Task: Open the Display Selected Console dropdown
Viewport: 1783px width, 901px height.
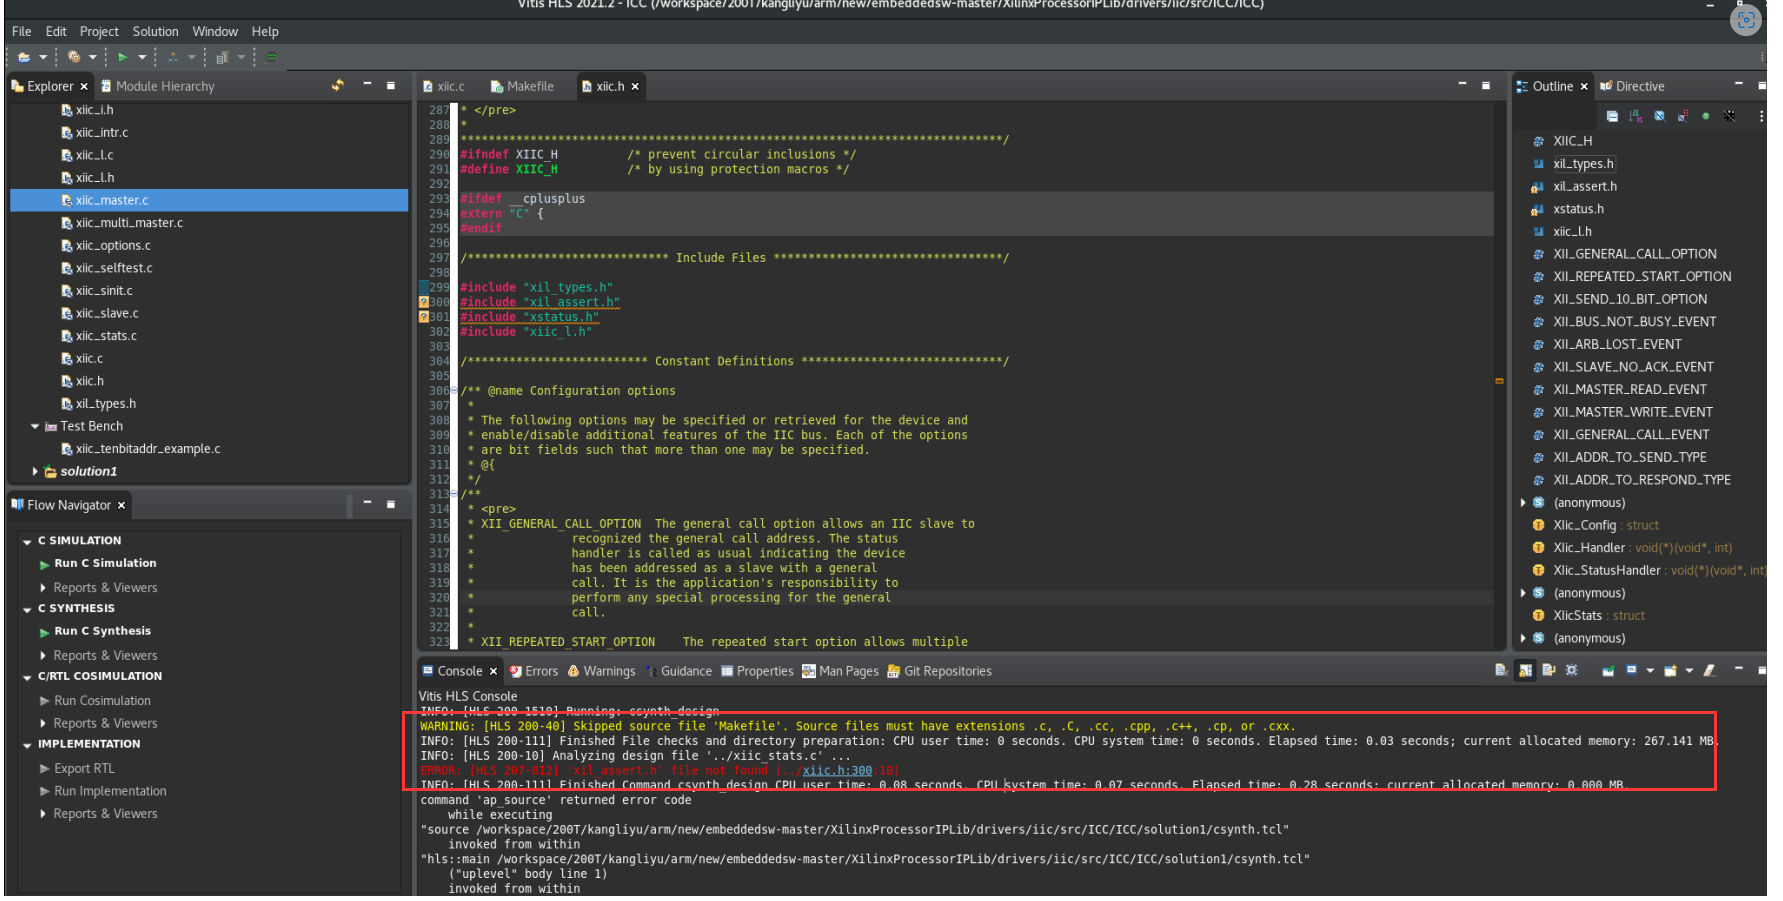Action: point(1650,672)
